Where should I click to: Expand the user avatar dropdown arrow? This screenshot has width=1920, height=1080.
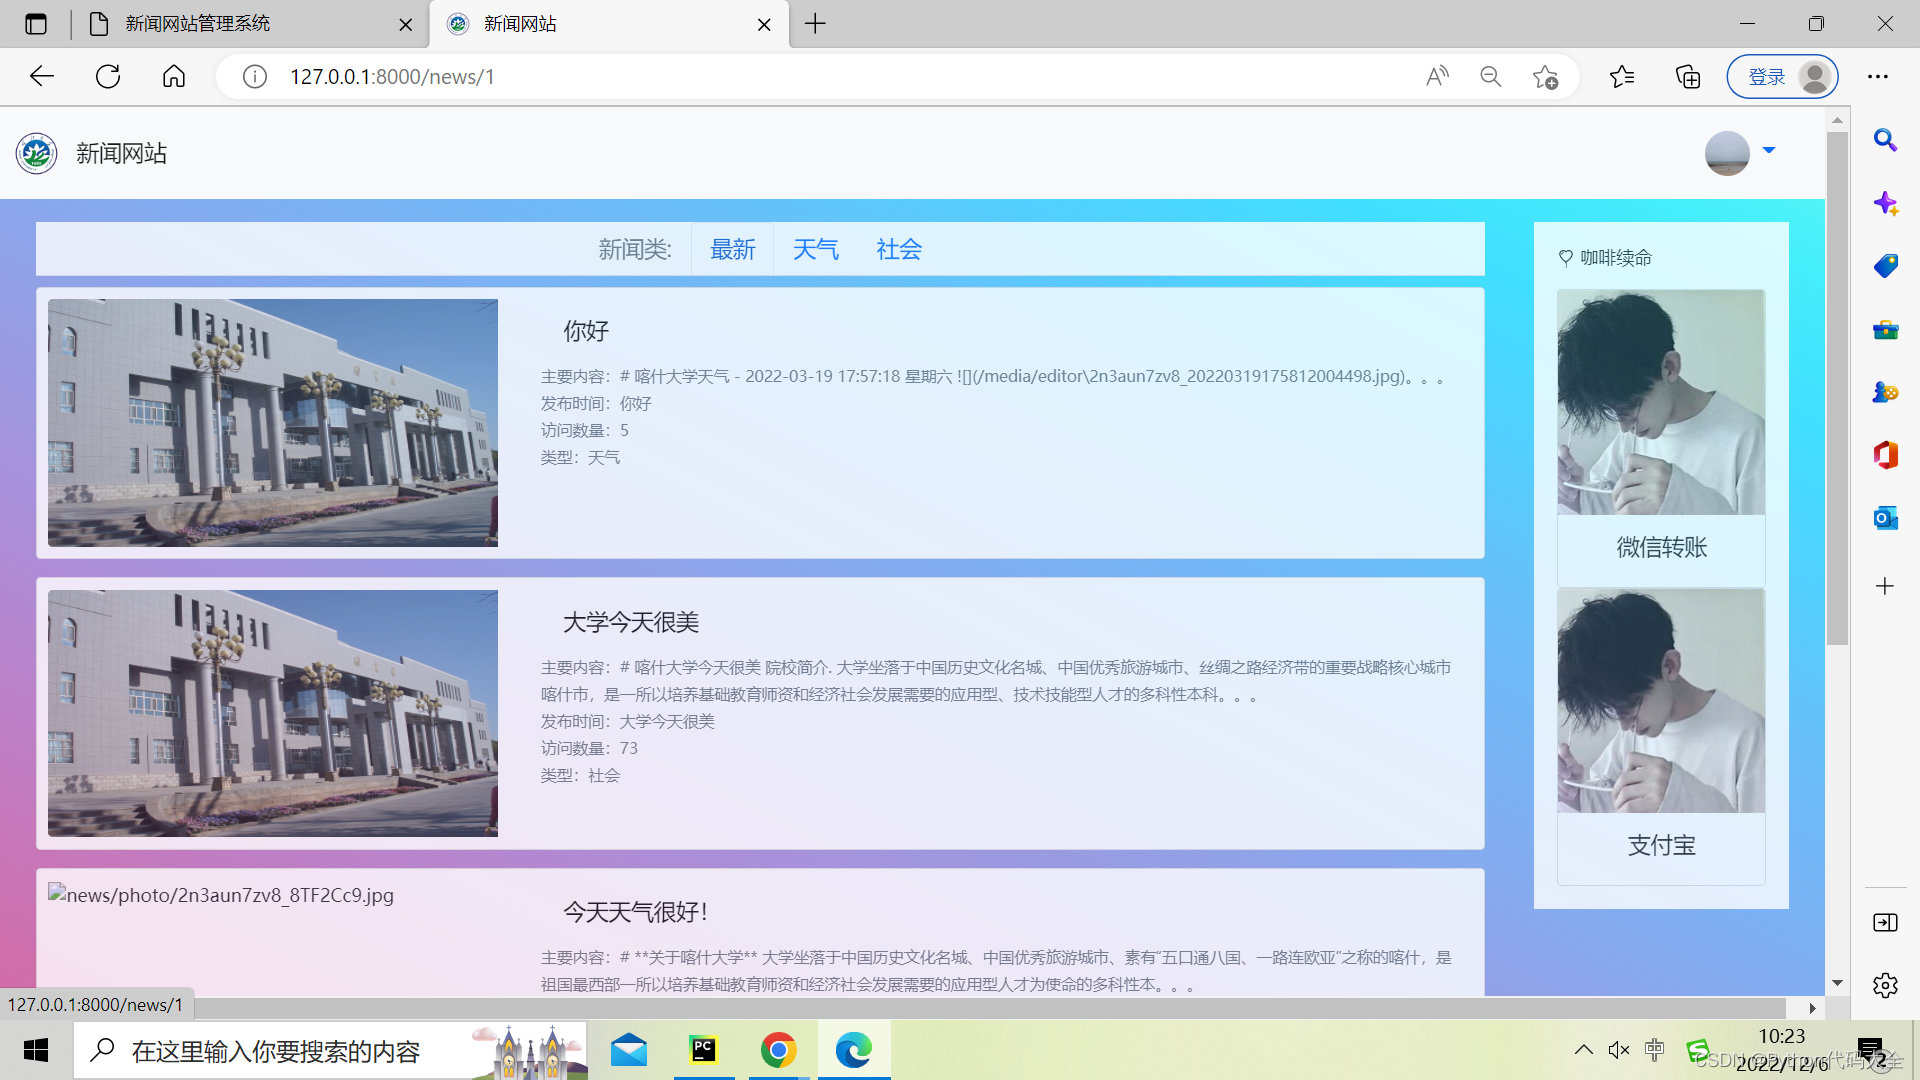click(x=1769, y=151)
